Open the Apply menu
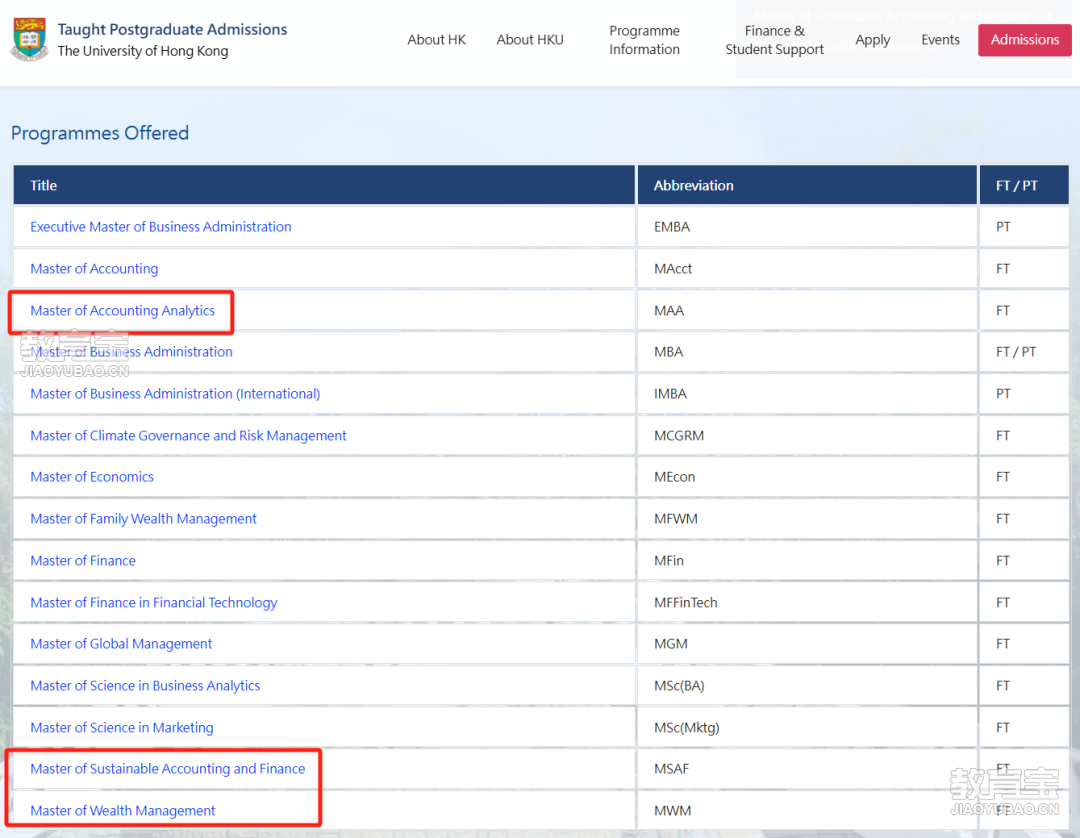The height and width of the screenshot is (838, 1080). click(x=873, y=40)
